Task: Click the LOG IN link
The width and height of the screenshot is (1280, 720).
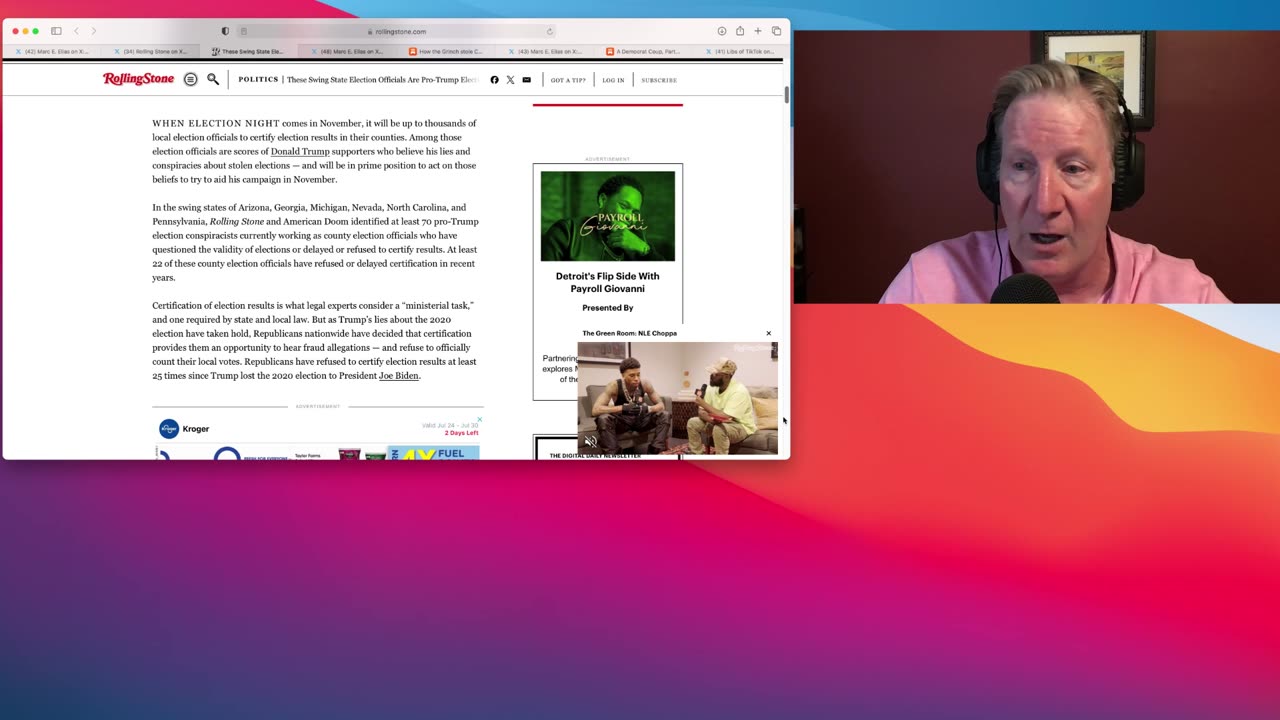Action: click(x=613, y=80)
